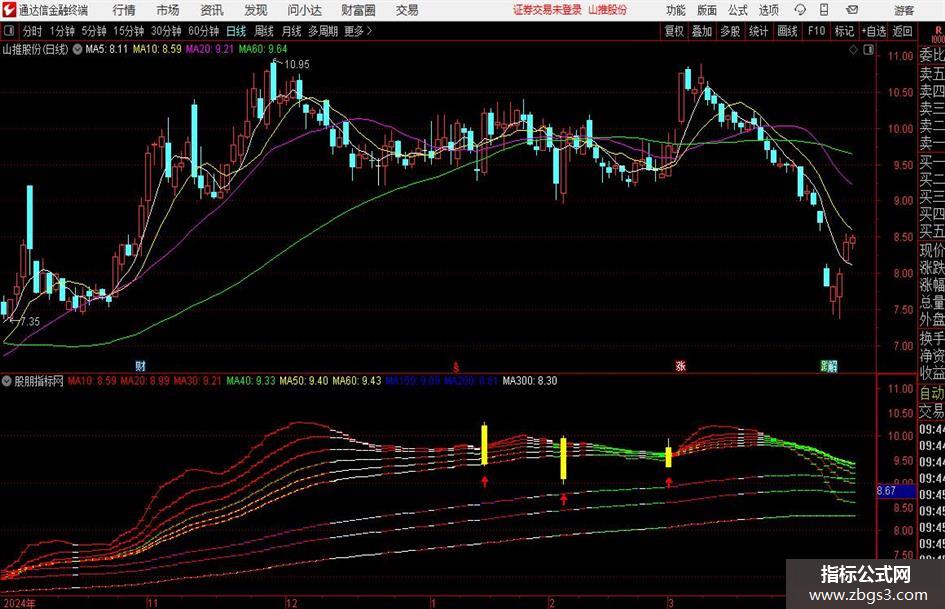Switch to 月线 monthly tab

(x=291, y=31)
